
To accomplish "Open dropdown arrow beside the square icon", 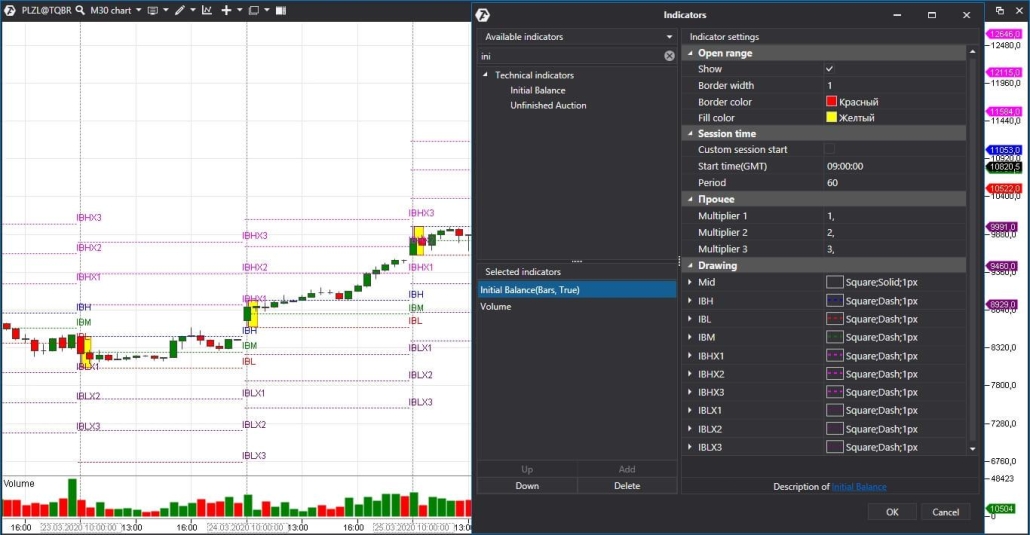I will pos(267,11).
